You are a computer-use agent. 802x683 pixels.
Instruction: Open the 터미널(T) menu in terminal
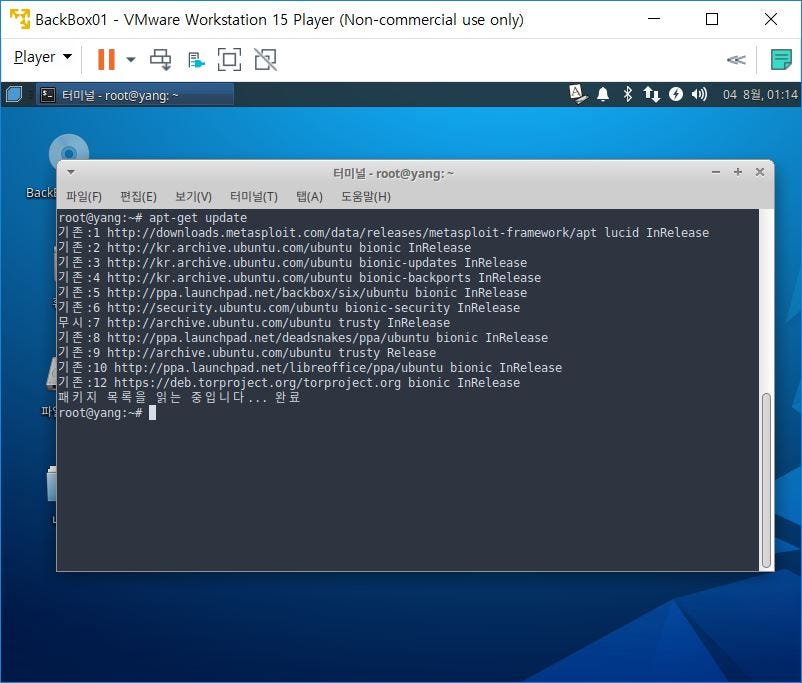[254, 196]
